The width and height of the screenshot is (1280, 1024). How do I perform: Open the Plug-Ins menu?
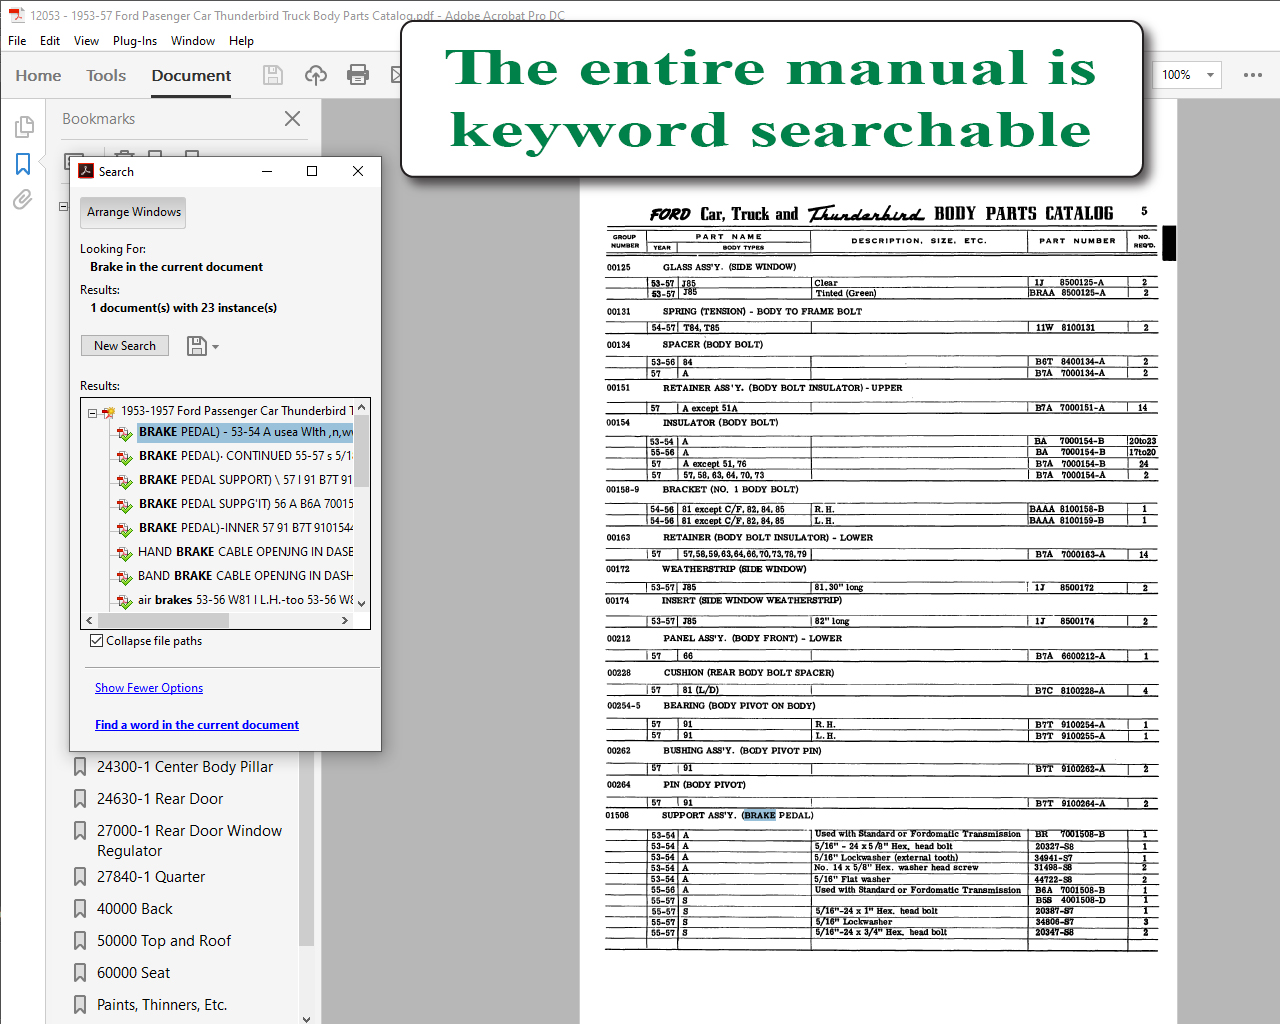tap(135, 41)
